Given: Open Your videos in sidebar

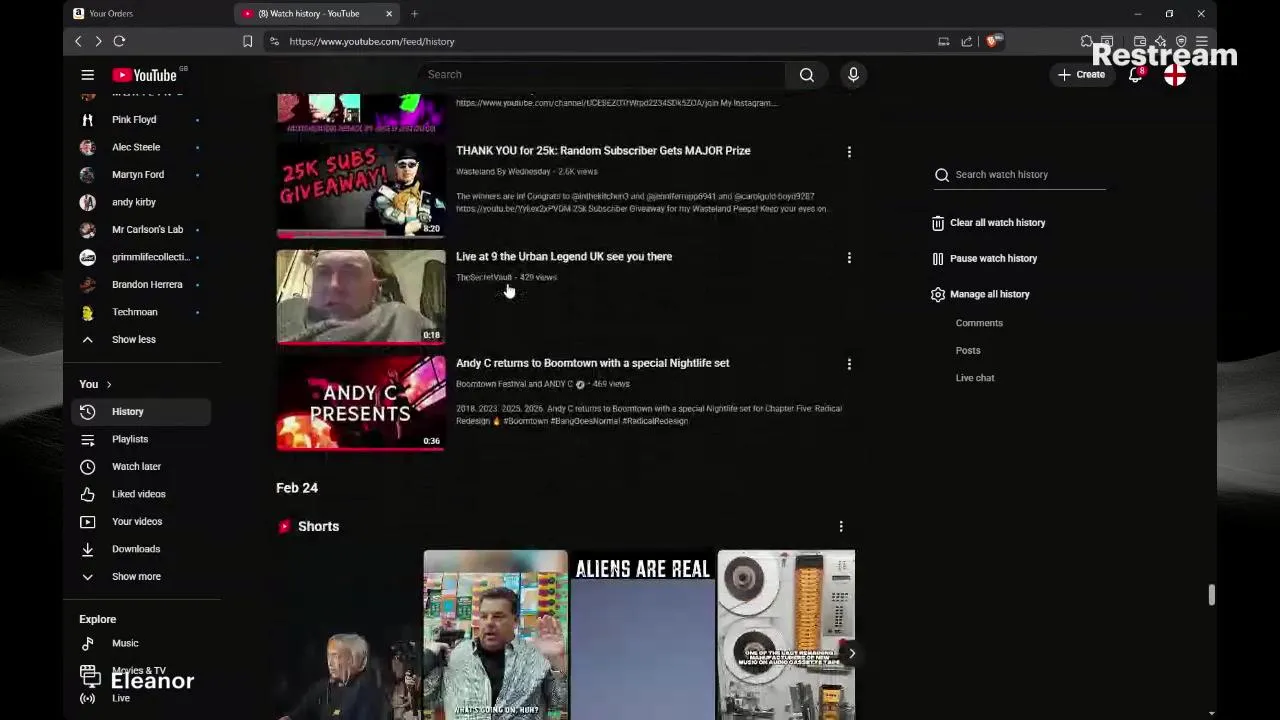Looking at the screenshot, I should [140, 521].
